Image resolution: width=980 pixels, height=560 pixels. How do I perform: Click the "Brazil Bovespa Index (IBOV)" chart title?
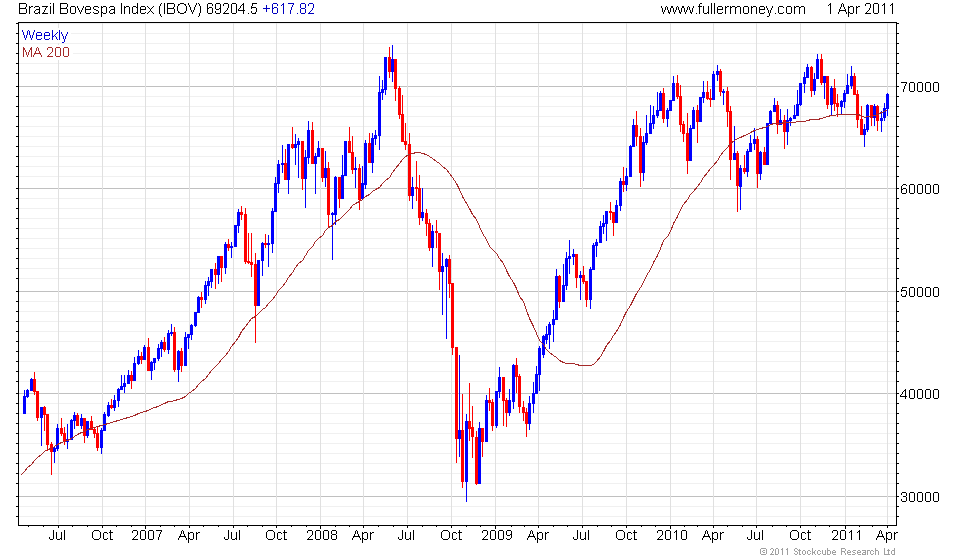(x=110, y=9)
